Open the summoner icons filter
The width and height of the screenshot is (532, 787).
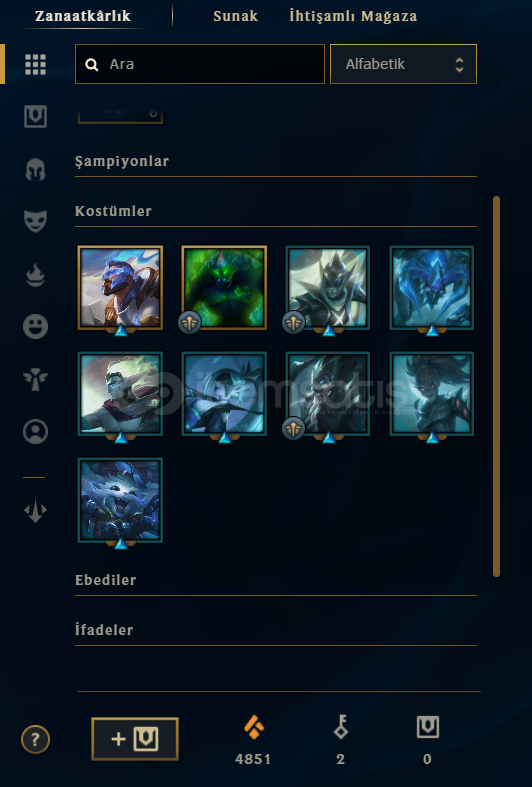(35, 431)
